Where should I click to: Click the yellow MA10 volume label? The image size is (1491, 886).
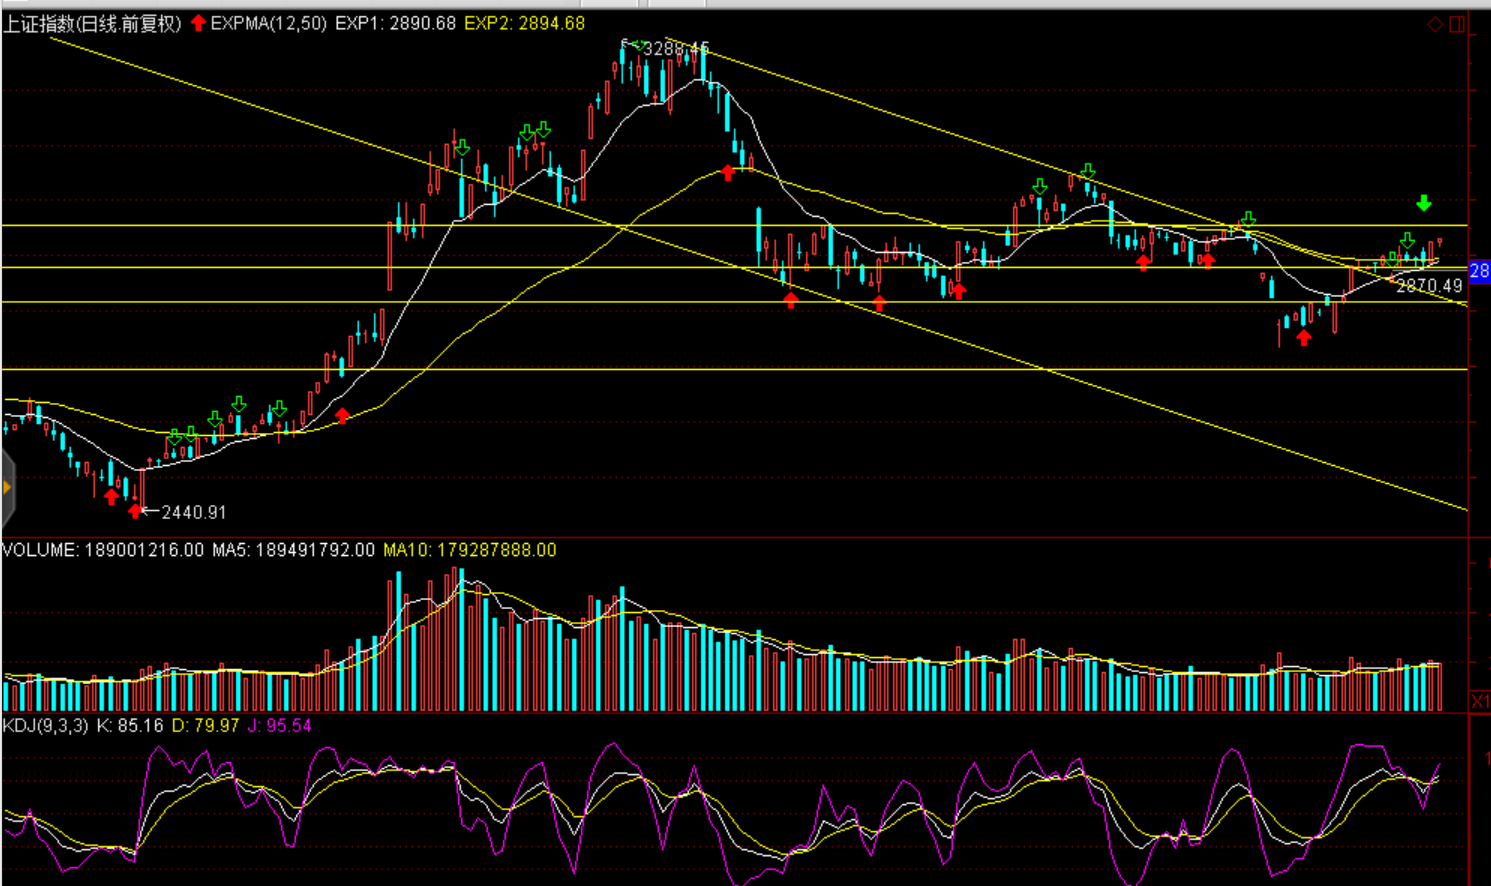coord(469,550)
